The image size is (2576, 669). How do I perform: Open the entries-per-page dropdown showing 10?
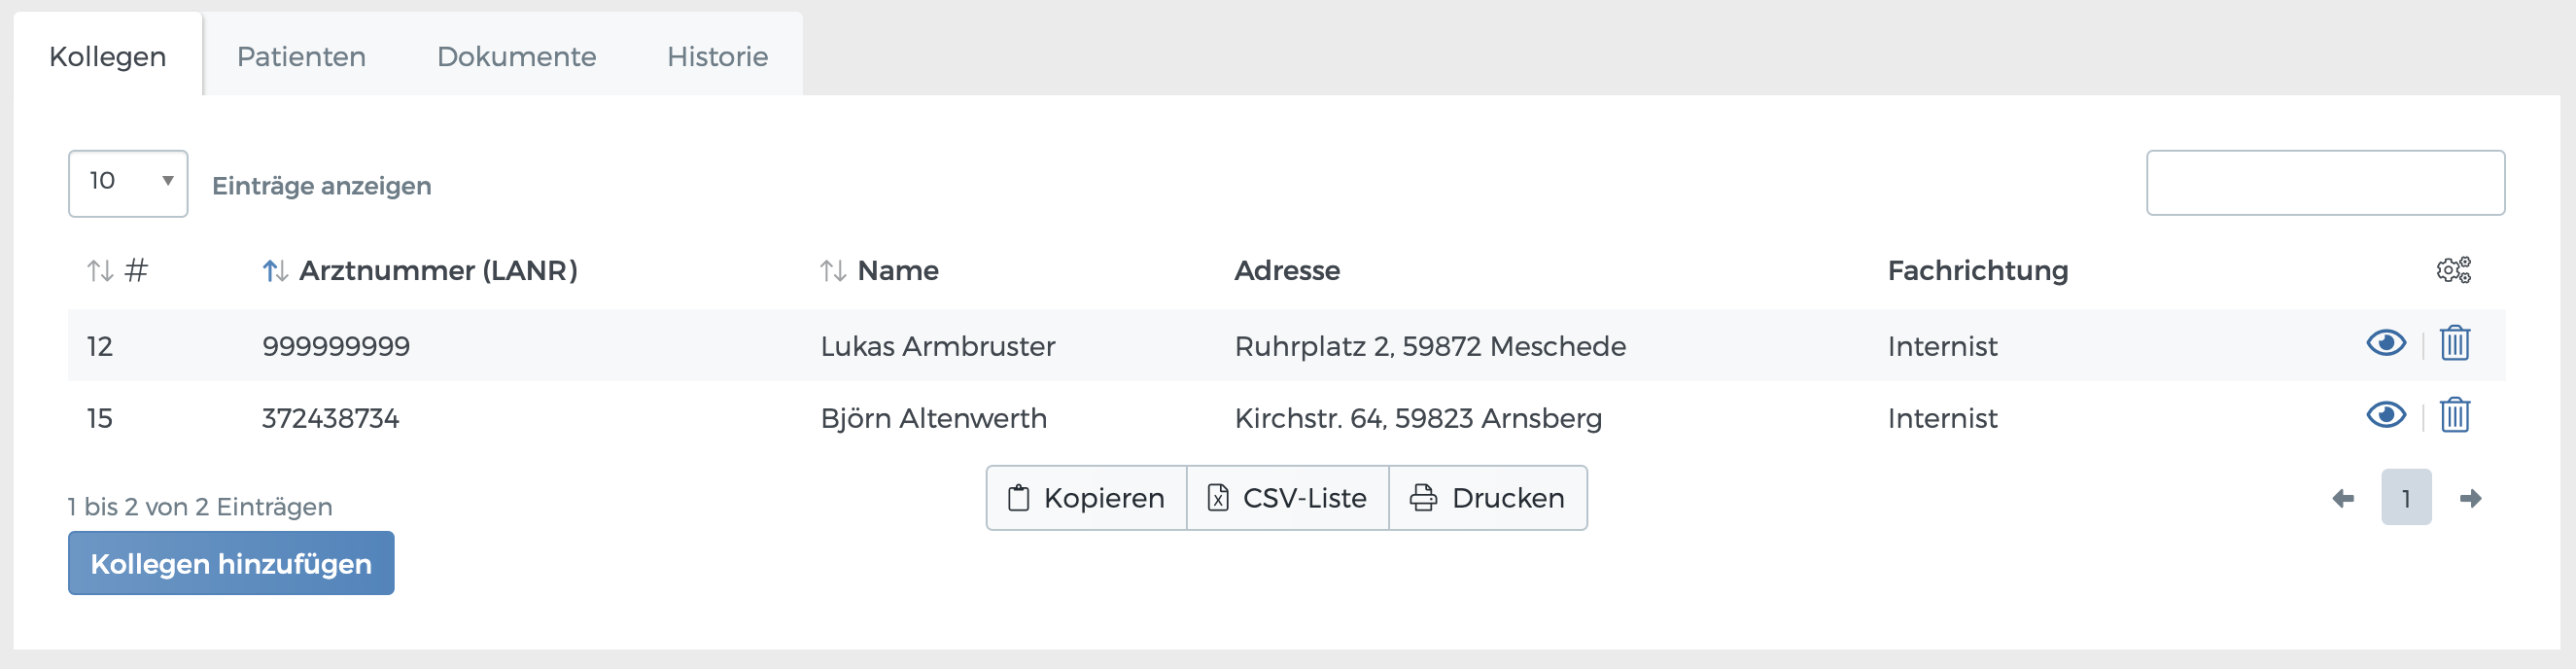click(x=127, y=183)
